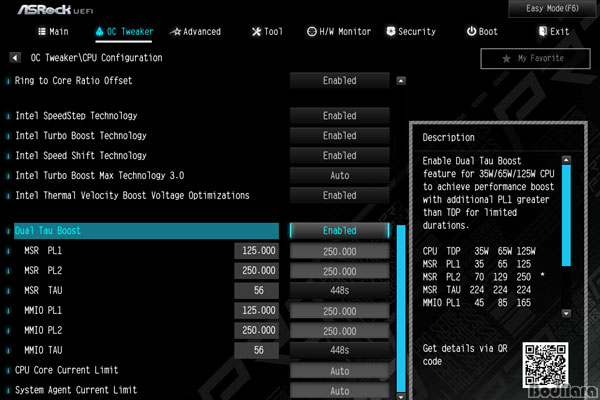Click the OC Tweaker\CPU Configuration breadcrumb
Viewport: 600px width, 400px height.
[x=96, y=58]
